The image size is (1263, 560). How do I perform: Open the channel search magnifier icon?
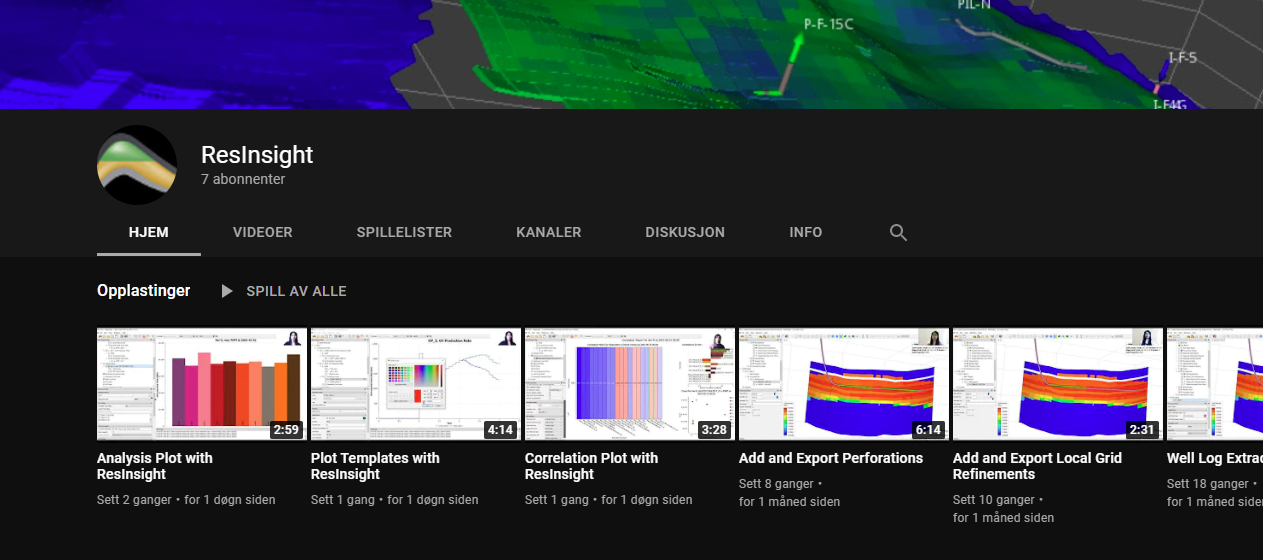(898, 232)
